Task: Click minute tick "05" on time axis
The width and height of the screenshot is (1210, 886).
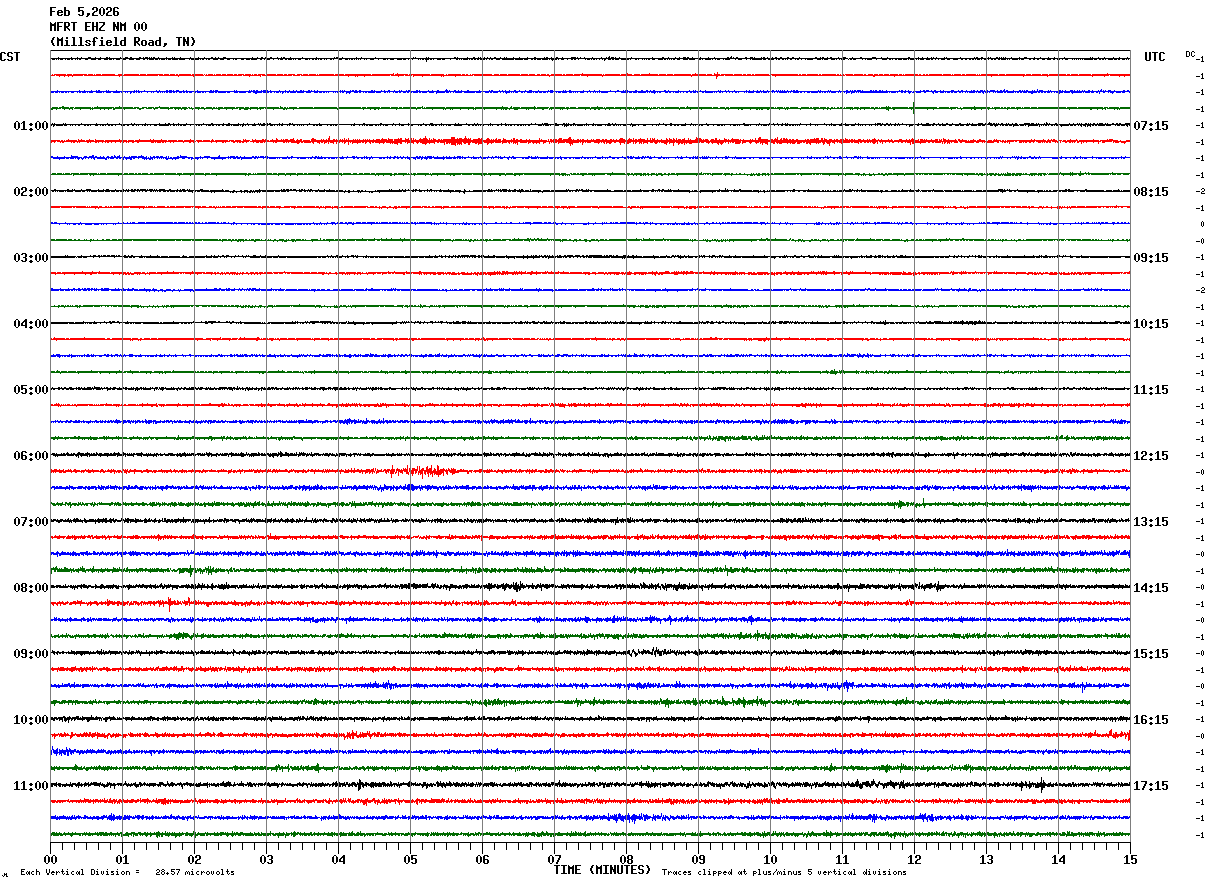Action: click(410, 859)
